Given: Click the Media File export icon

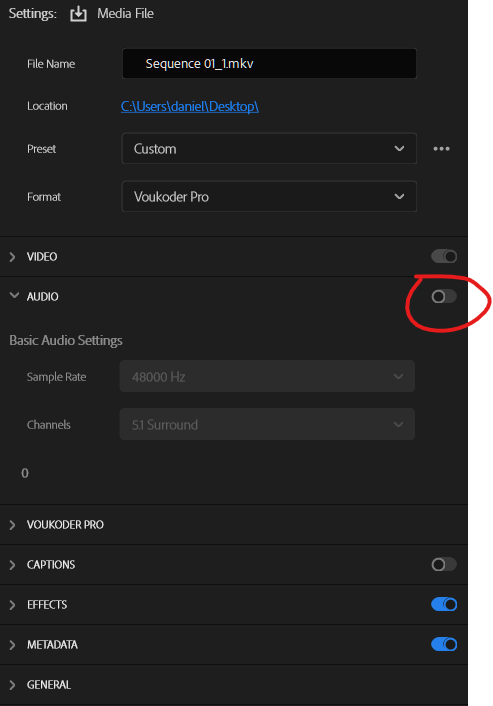Looking at the screenshot, I should pyautogui.click(x=78, y=14).
